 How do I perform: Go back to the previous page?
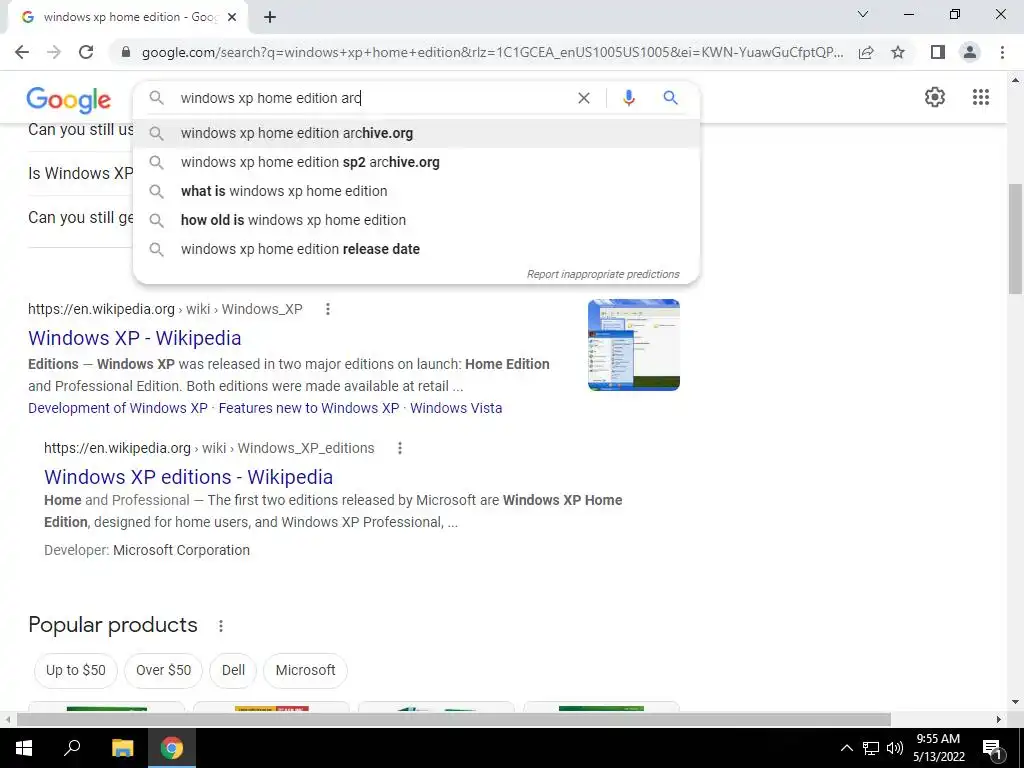[x=22, y=52]
